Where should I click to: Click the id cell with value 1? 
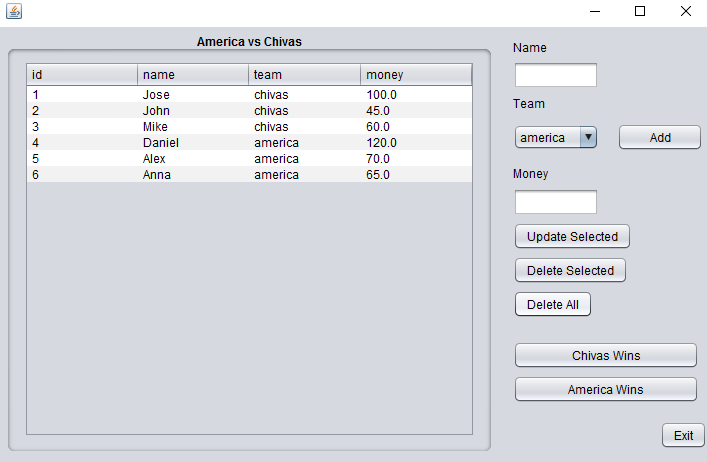click(x=82, y=95)
